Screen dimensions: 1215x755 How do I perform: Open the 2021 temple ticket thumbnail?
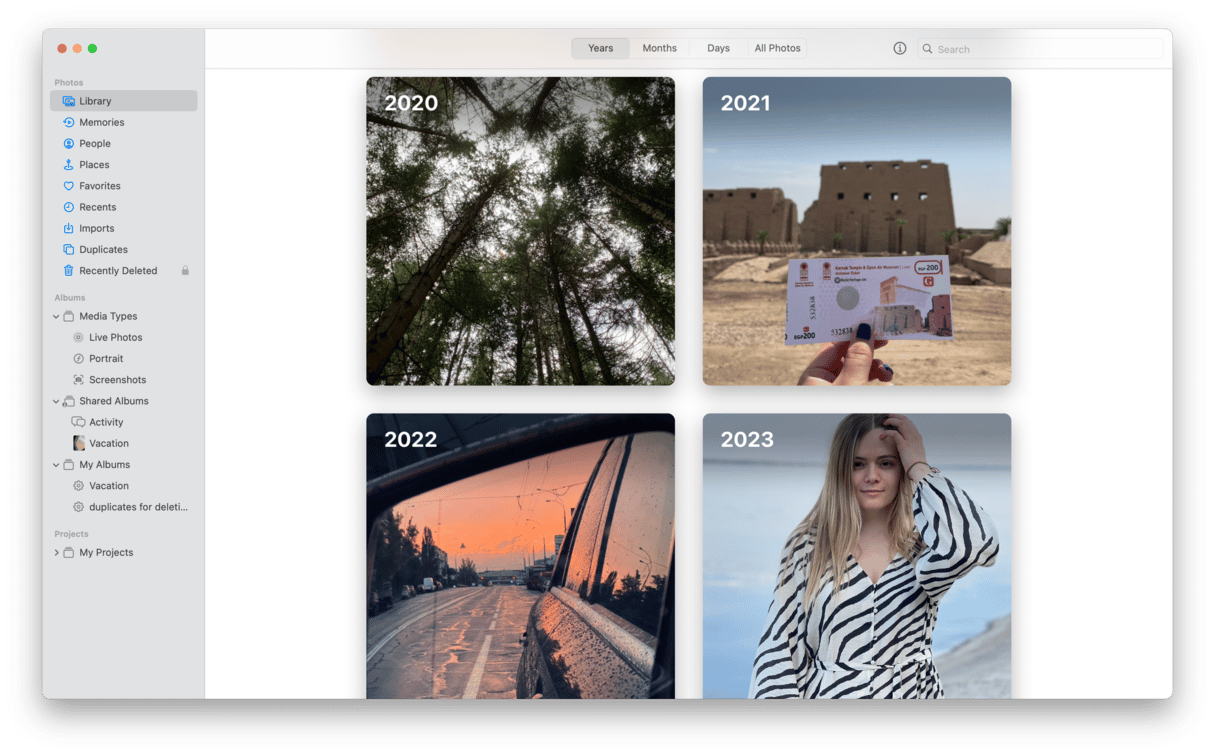pos(856,231)
